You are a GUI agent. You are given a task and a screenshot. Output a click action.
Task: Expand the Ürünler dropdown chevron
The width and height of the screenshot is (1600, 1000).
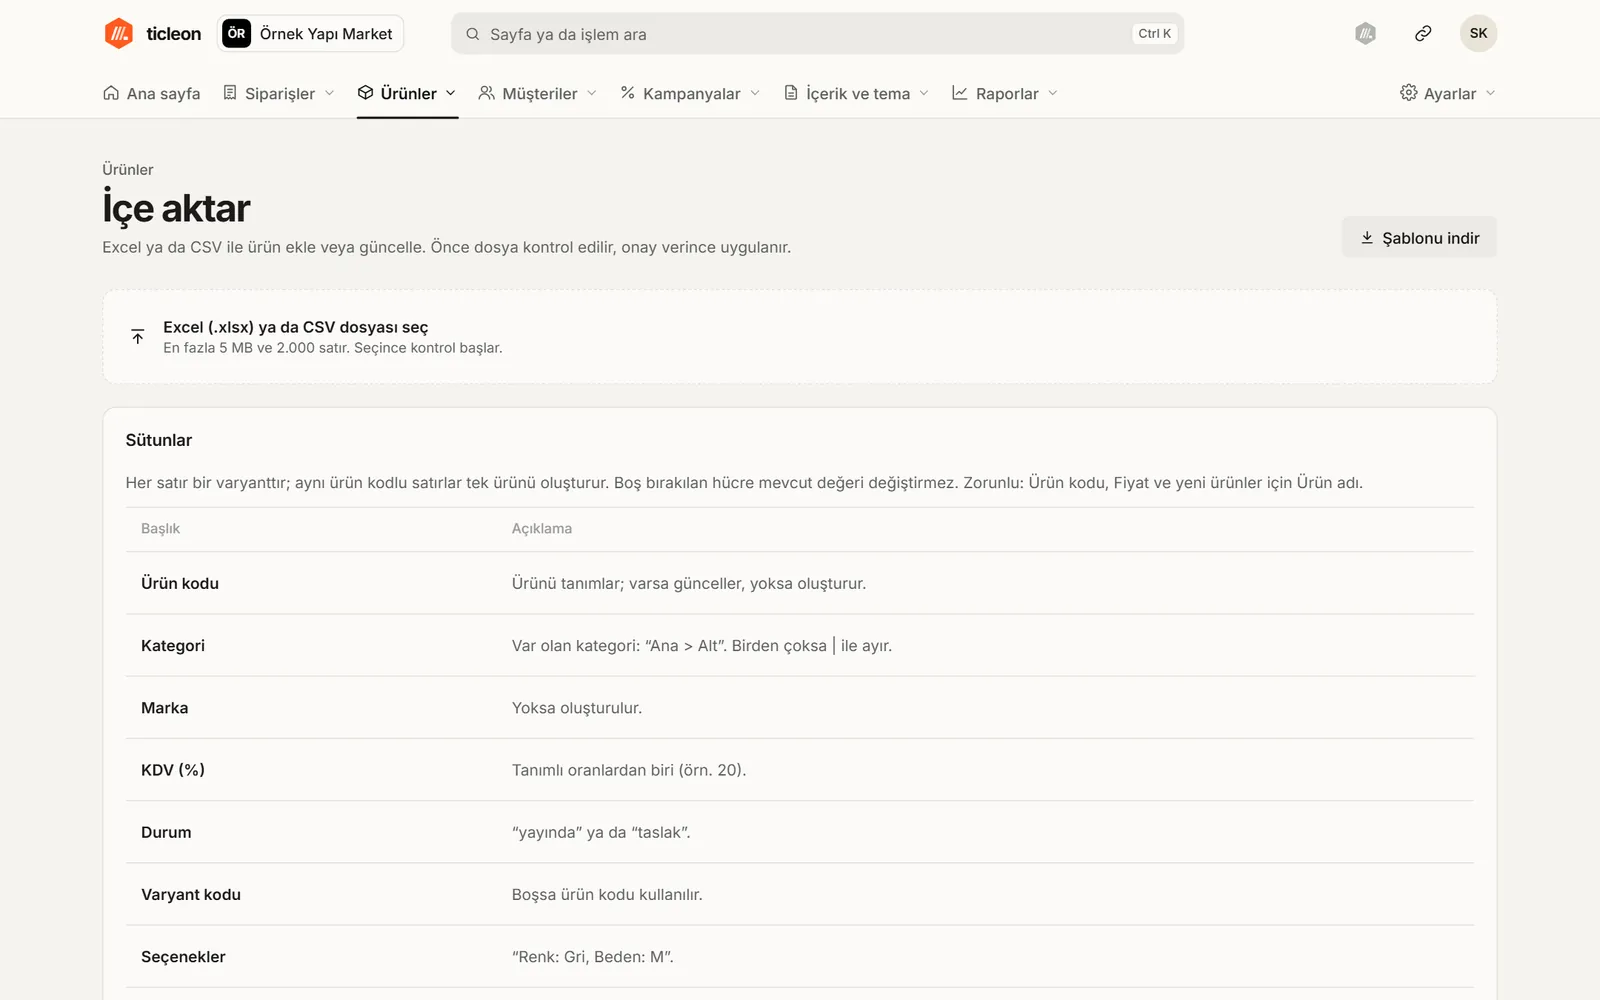(451, 93)
